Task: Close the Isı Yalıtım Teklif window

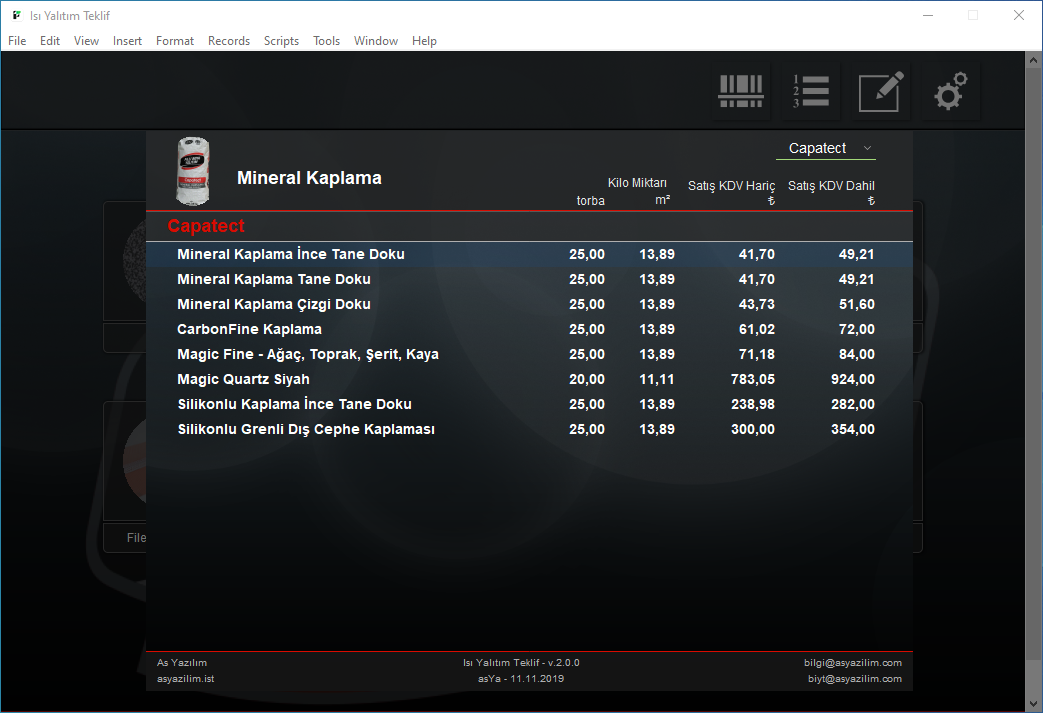Action: point(1018,15)
